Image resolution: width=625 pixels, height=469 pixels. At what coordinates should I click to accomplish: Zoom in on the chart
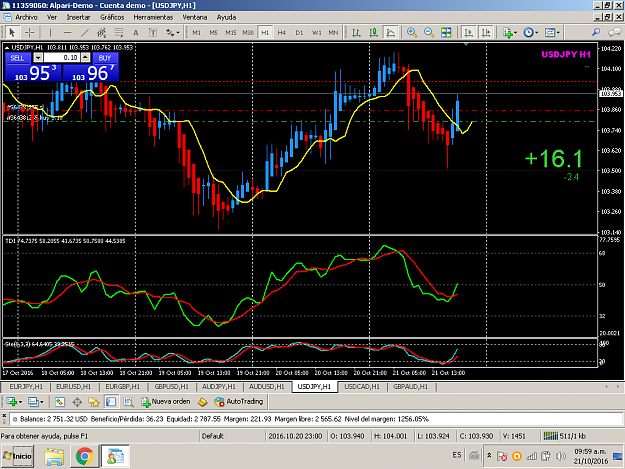tap(412, 32)
